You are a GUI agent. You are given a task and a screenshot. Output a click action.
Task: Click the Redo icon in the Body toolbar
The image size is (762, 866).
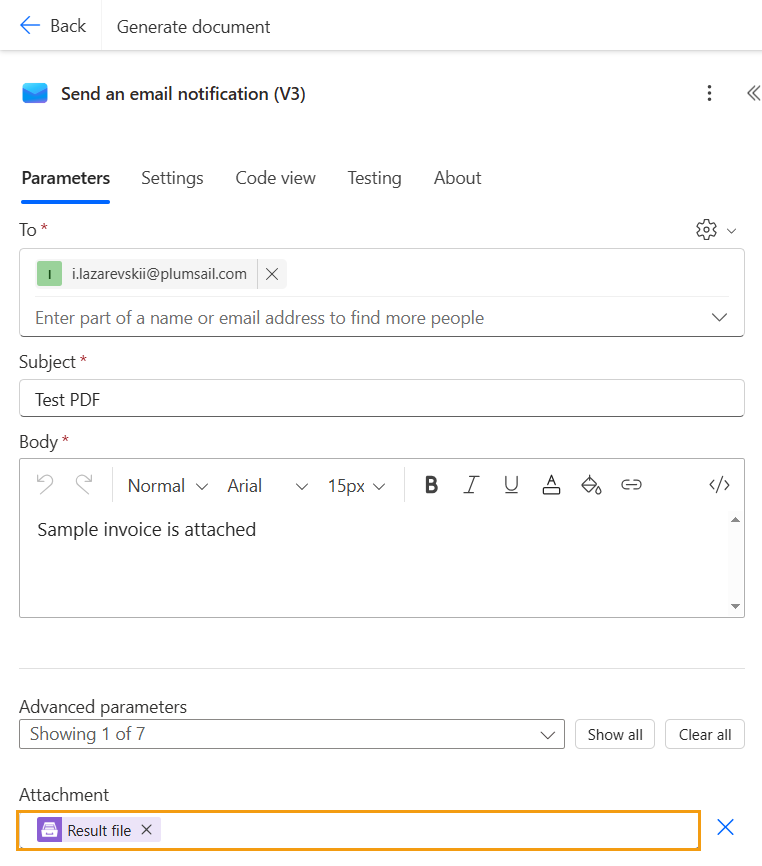[82, 484]
